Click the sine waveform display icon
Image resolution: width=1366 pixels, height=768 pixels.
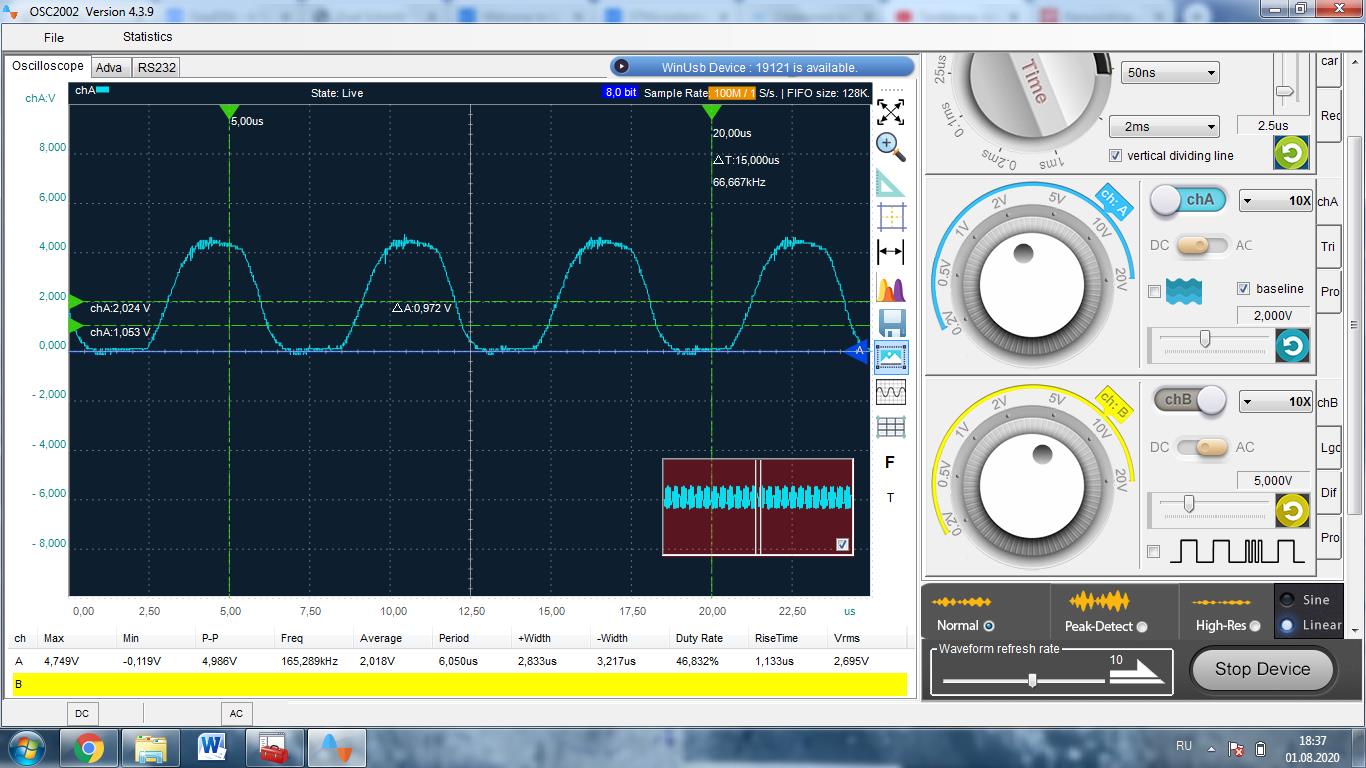click(890, 393)
